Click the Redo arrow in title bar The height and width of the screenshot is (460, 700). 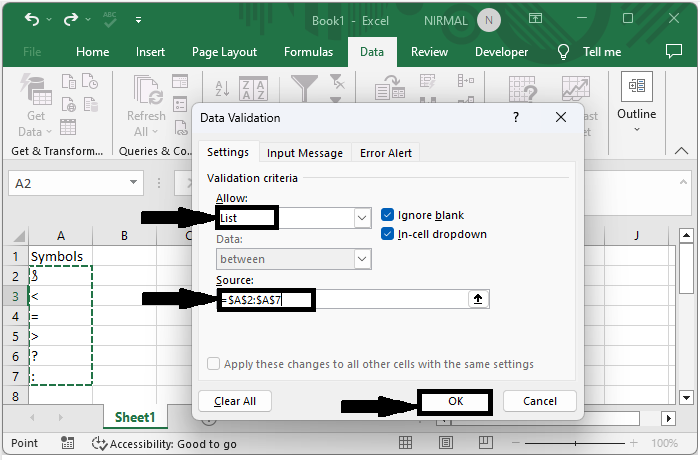71,19
